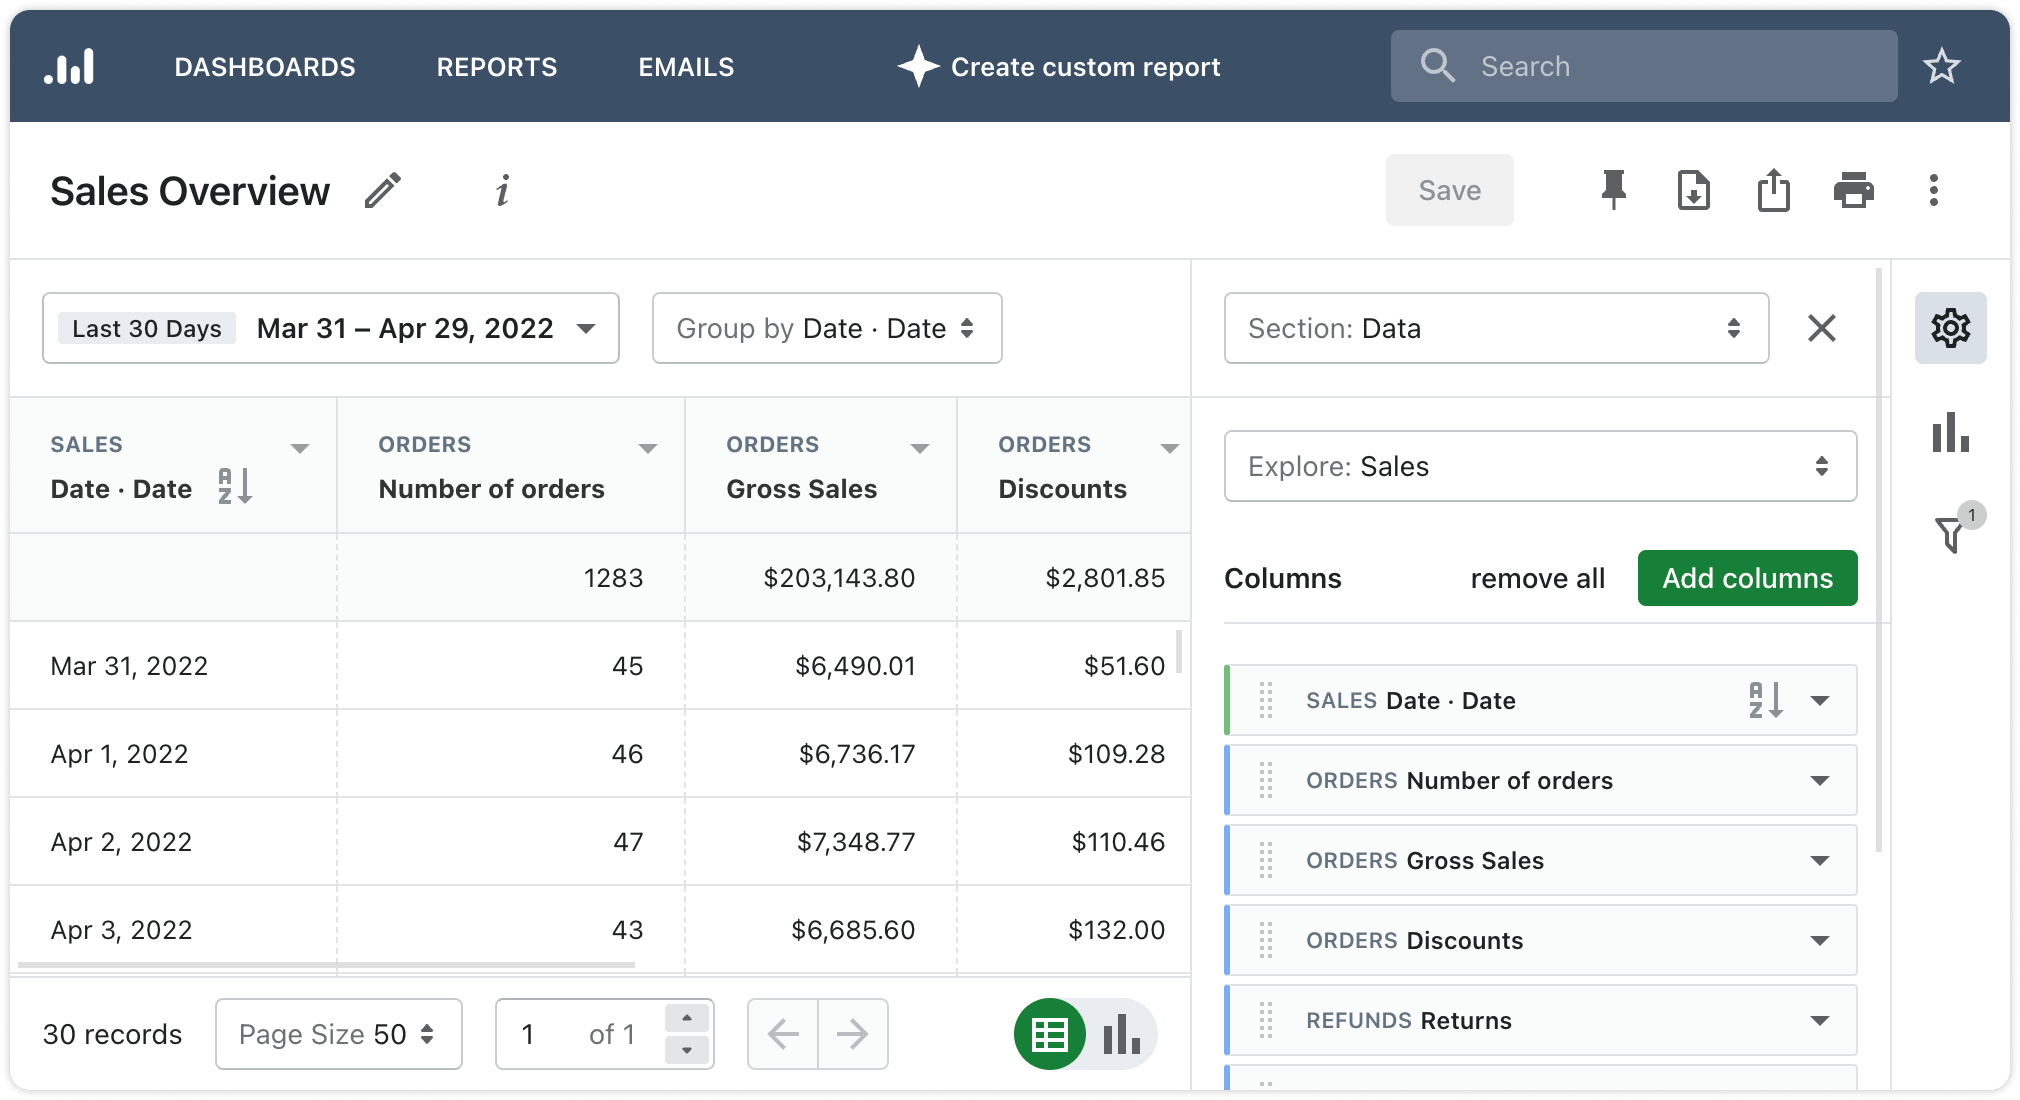Image resolution: width=2020 pixels, height=1100 pixels.
Task: Download the report using the export icon
Action: (1694, 190)
